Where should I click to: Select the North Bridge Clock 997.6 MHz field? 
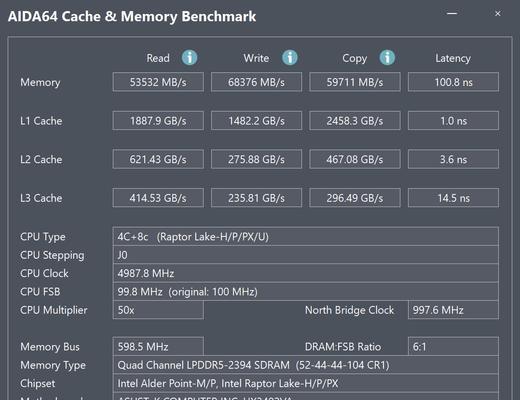click(453, 310)
